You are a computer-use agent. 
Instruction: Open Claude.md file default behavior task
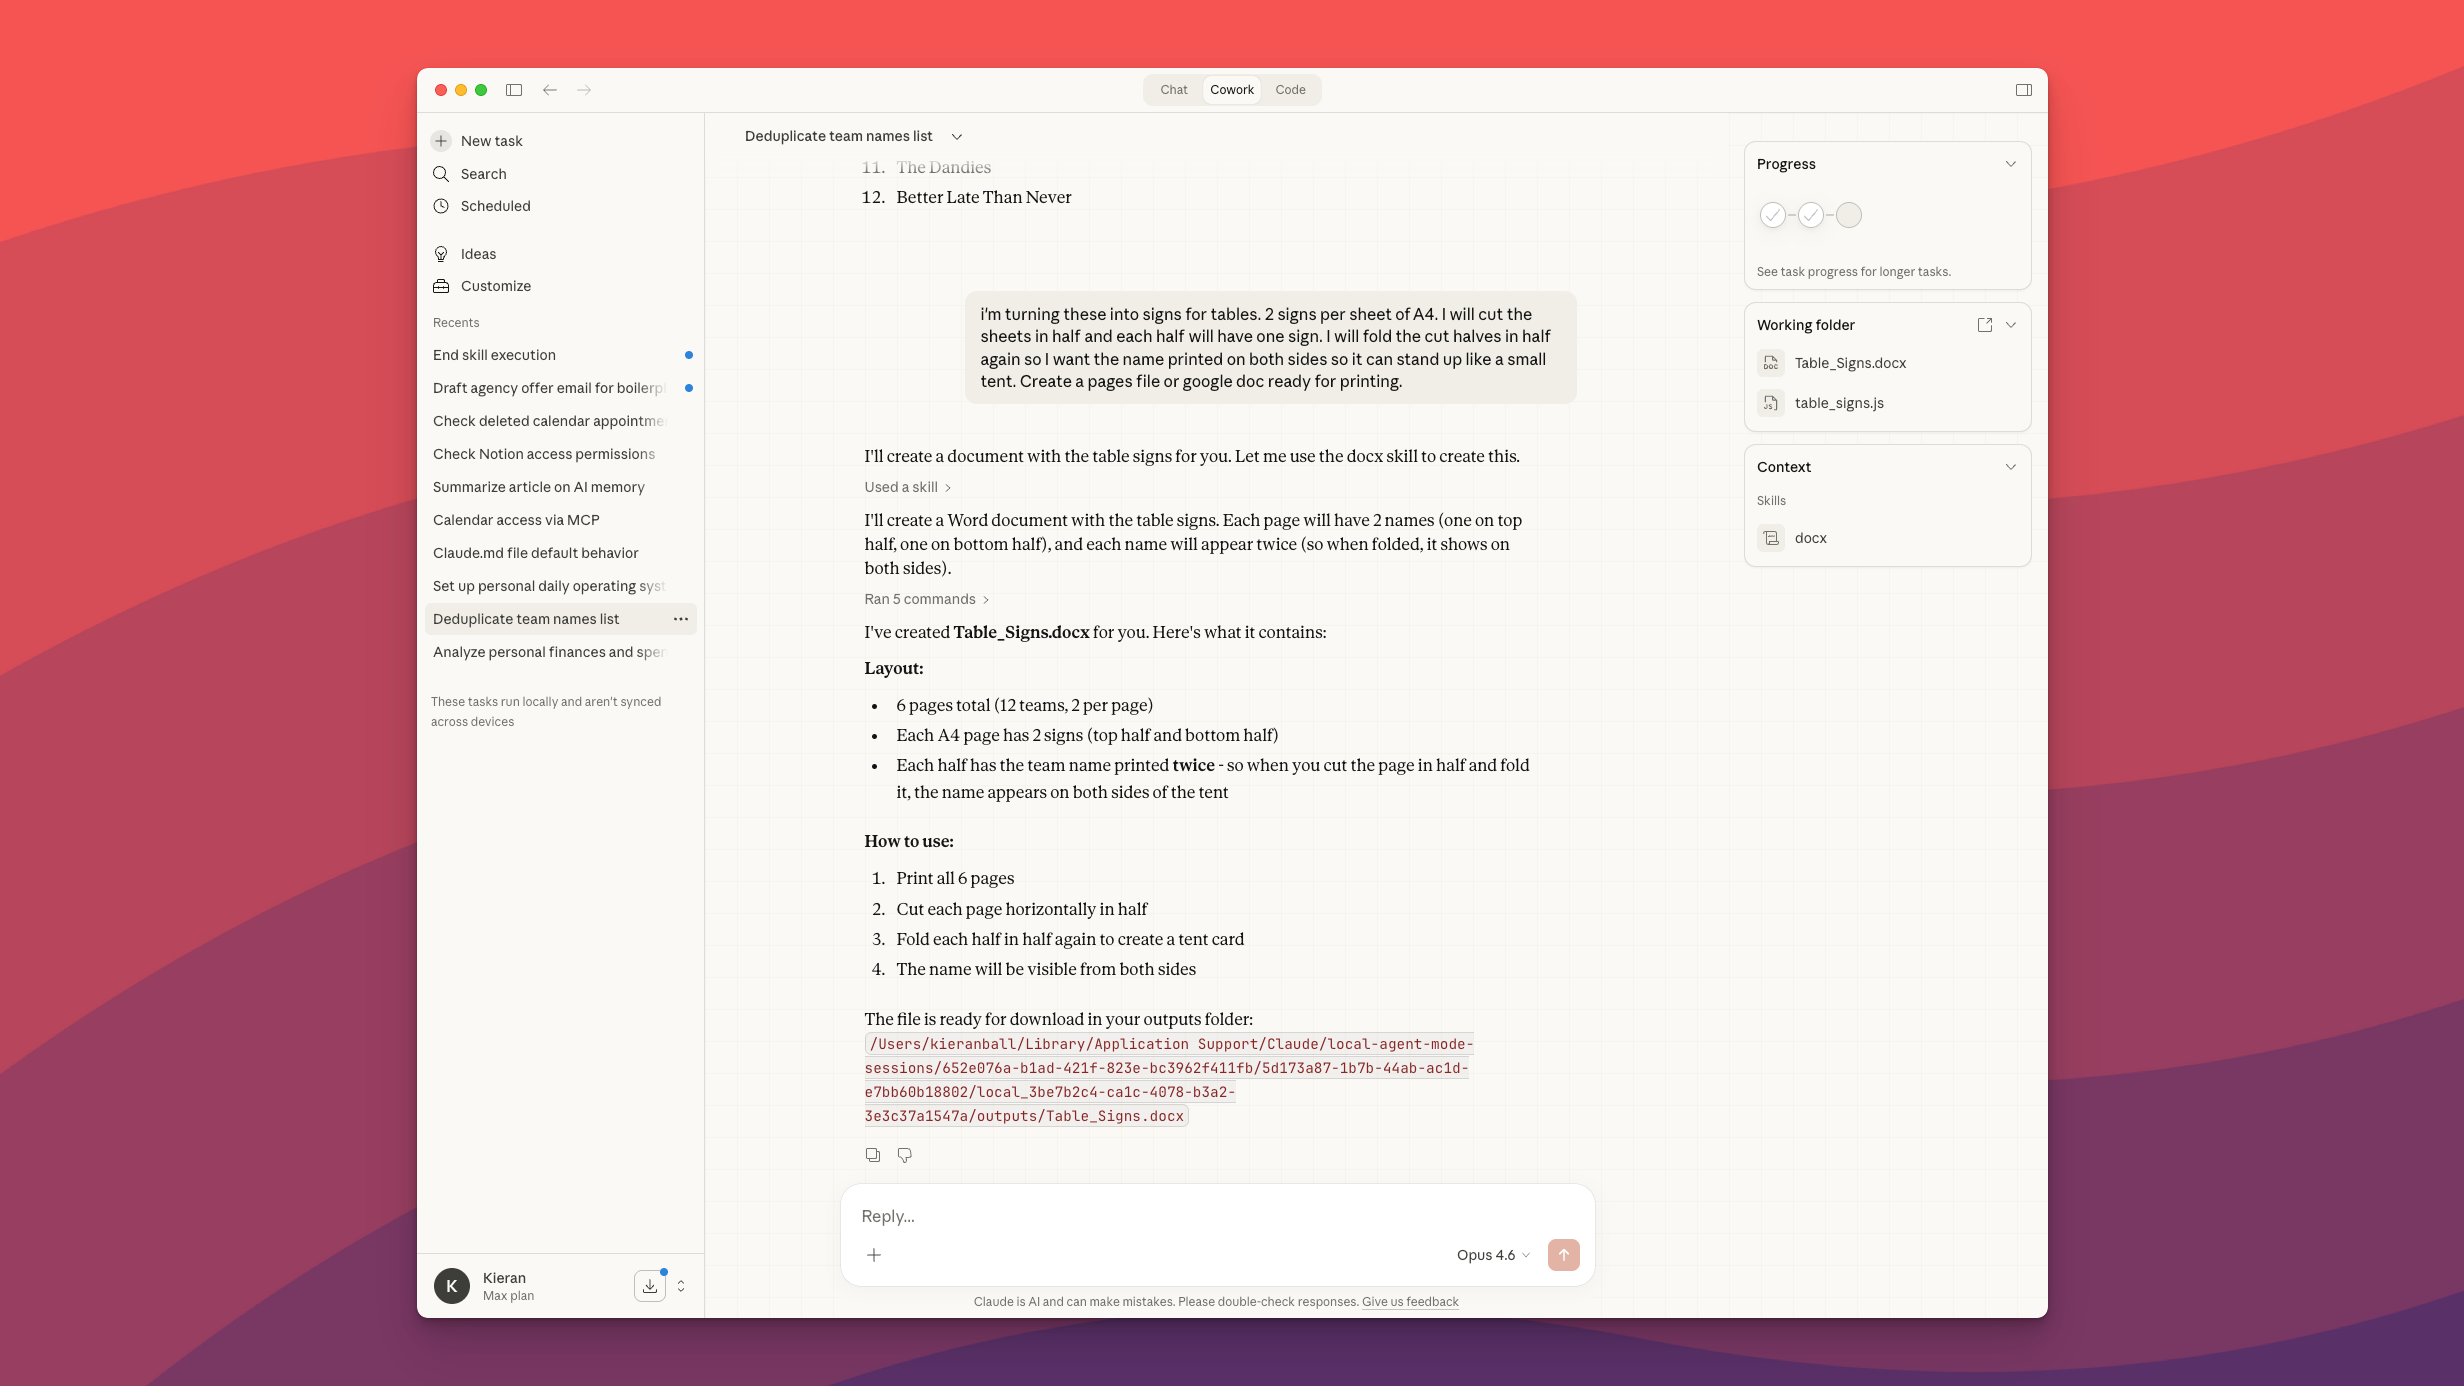pyautogui.click(x=561, y=553)
